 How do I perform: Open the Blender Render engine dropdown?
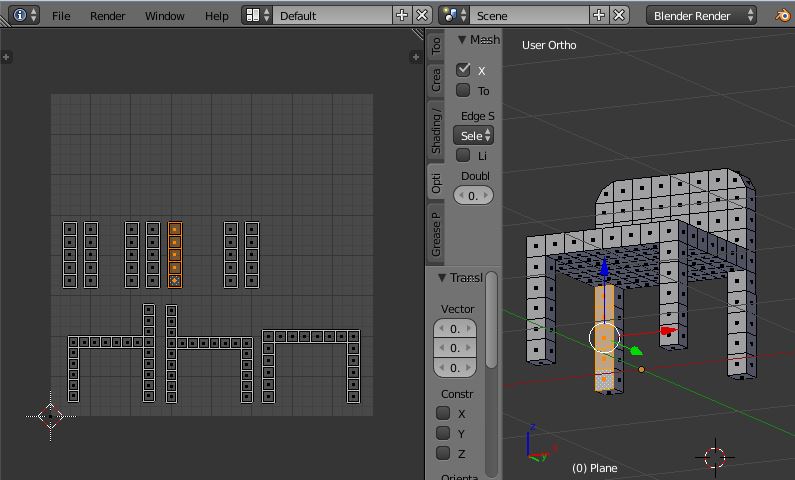pyautogui.click(x=701, y=15)
